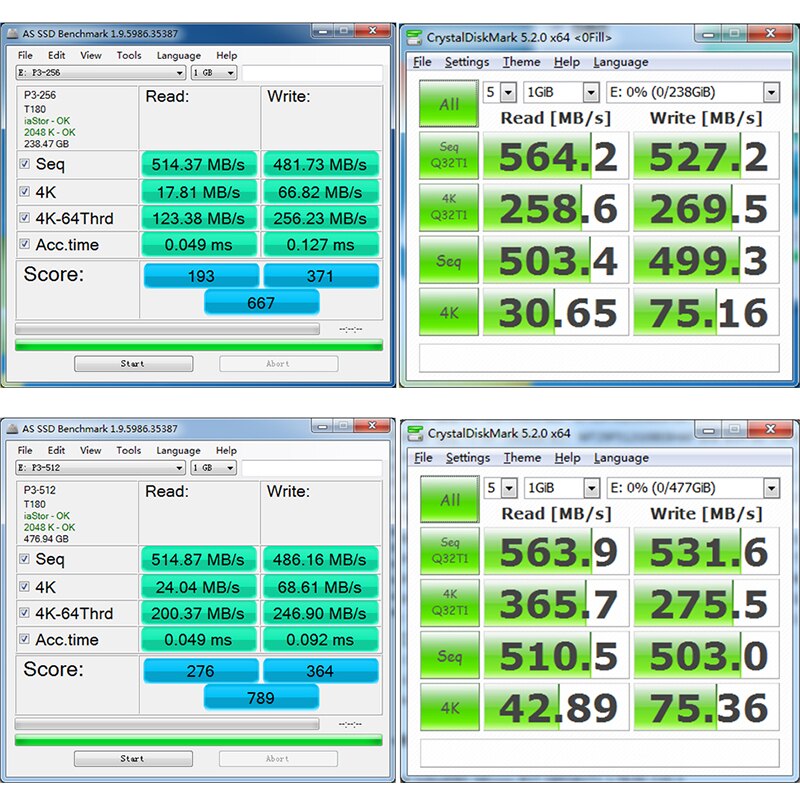Image resolution: width=800 pixels, height=800 pixels.
Task: Click the AS SSD title bar icon in the P3-256 window
Action: pos(11,34)
